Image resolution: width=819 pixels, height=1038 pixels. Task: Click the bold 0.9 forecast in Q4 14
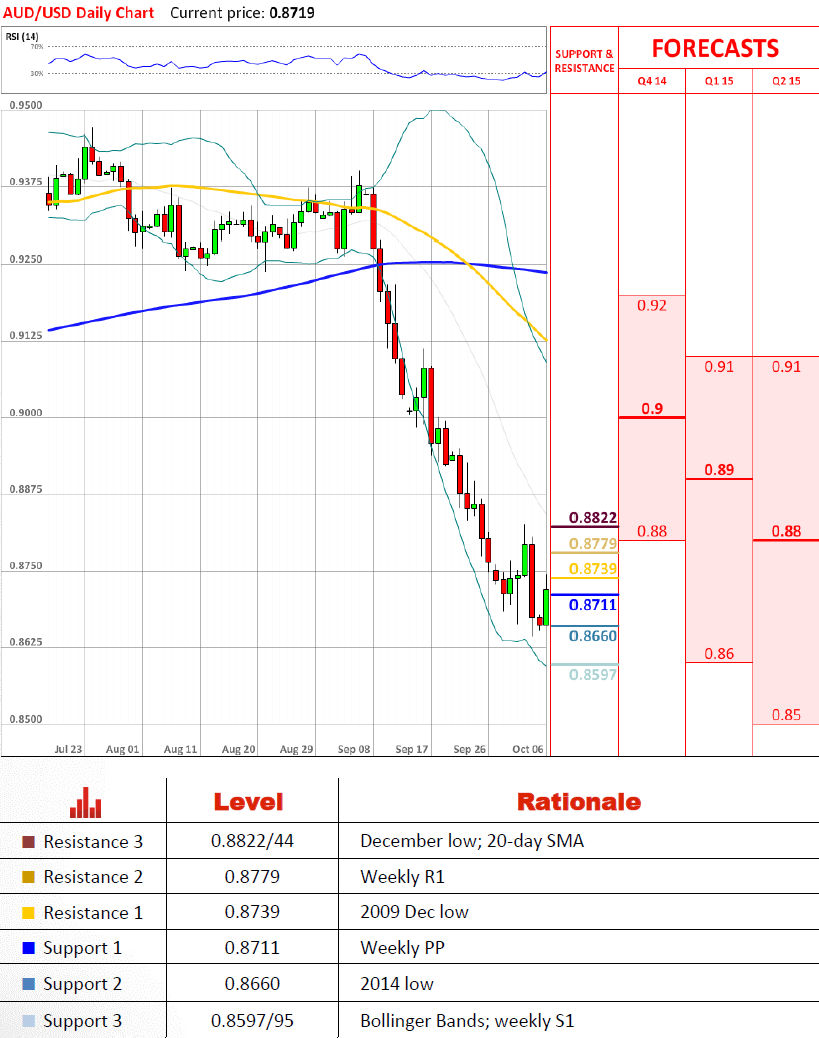click(x=652, y=408)
